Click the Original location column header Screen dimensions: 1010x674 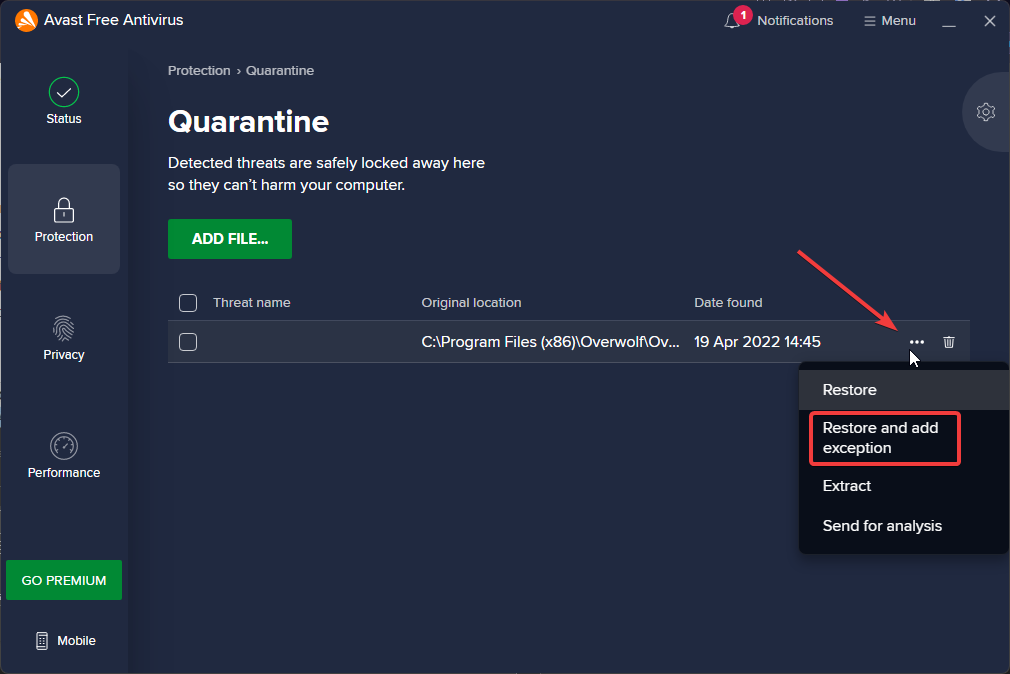coord(471,303)
